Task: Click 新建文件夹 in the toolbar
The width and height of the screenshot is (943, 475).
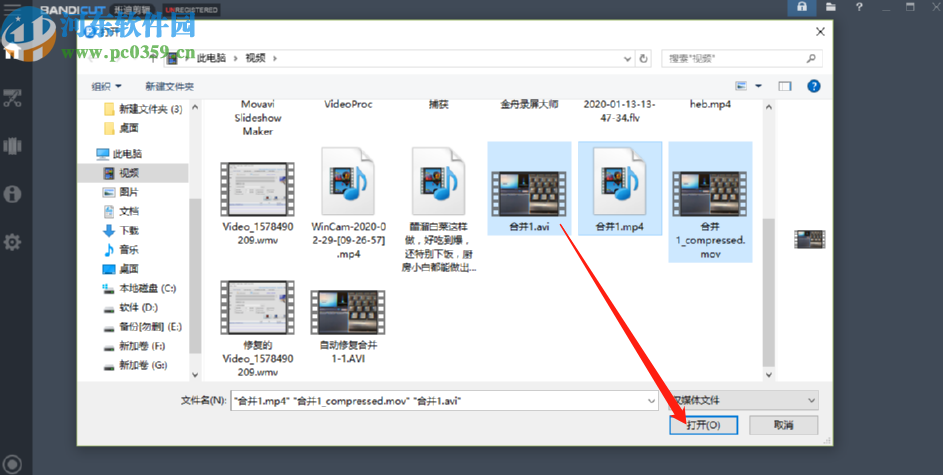Action: (x=170, y=86)
